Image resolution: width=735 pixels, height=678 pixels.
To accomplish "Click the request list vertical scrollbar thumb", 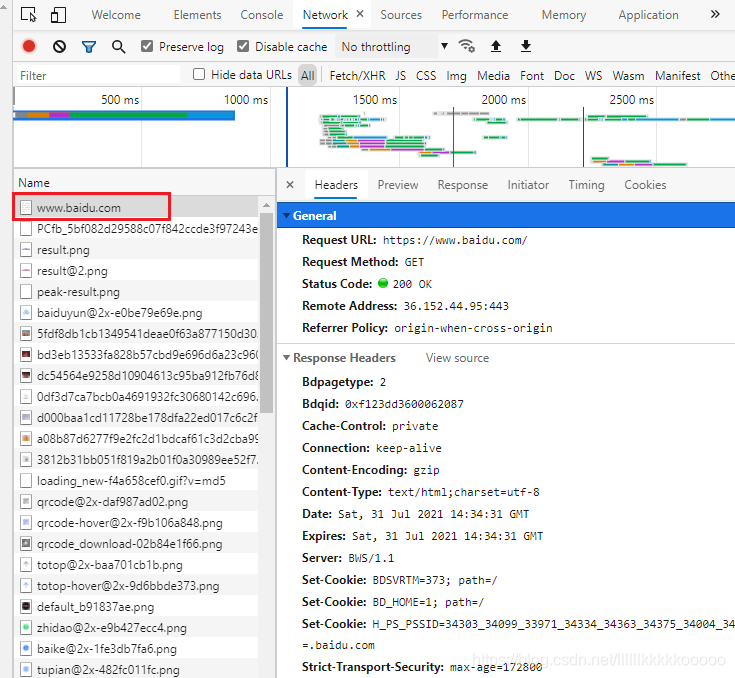I will coord(266,313).
